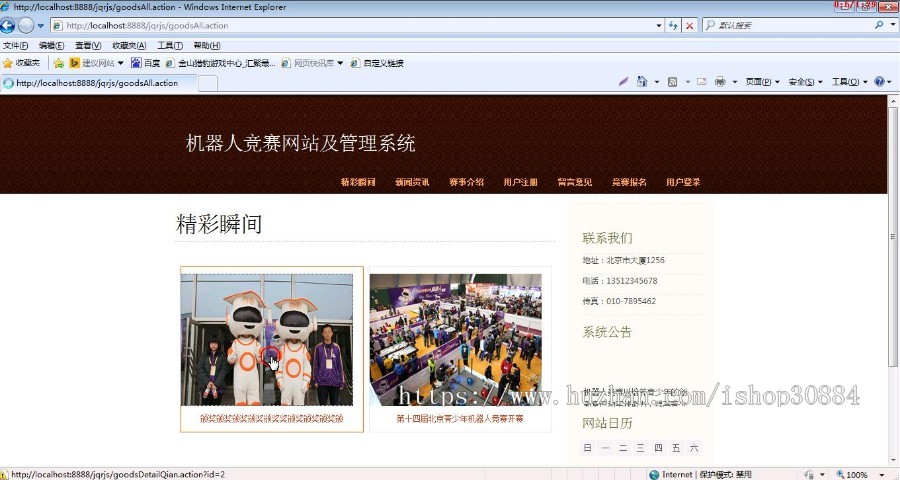Open the 安全(S) command bar dropdown
Image resolution: width=900 pixels, height=480 pixels.
point(805,82)
